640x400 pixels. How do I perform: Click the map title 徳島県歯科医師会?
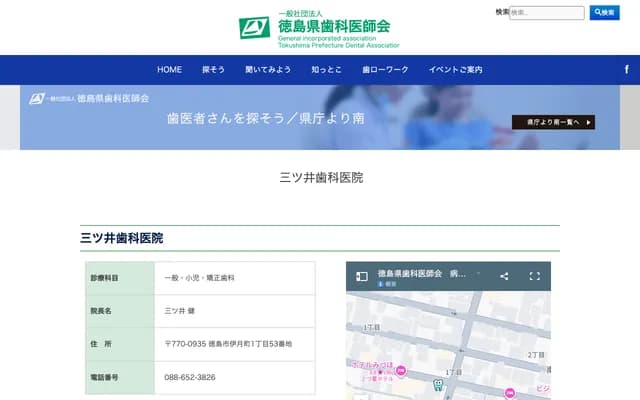click(x=412, y=273)
